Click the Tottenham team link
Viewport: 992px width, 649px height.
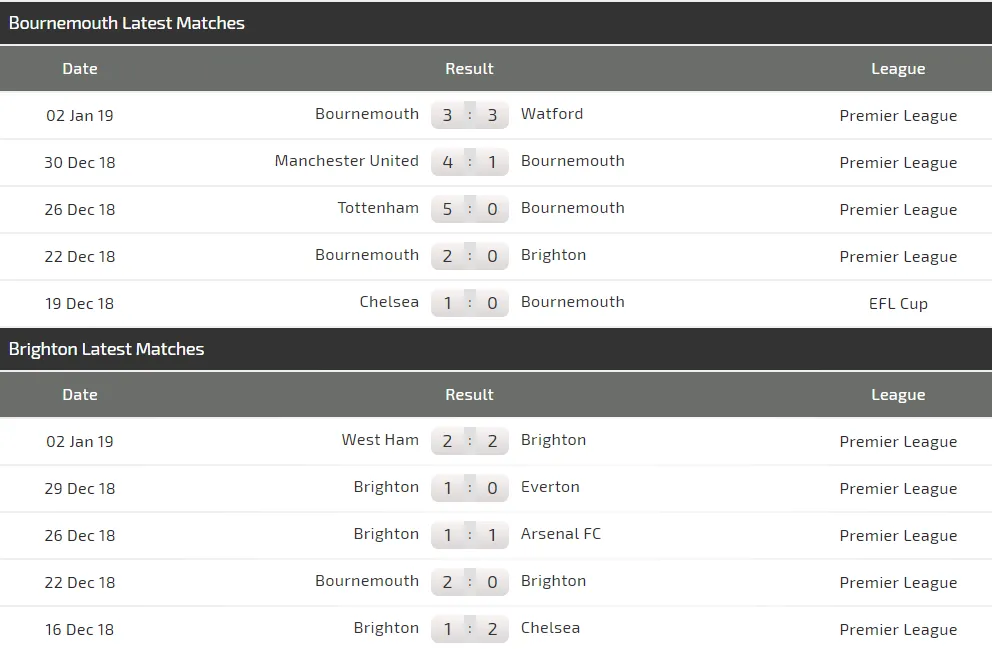(378, 208)
